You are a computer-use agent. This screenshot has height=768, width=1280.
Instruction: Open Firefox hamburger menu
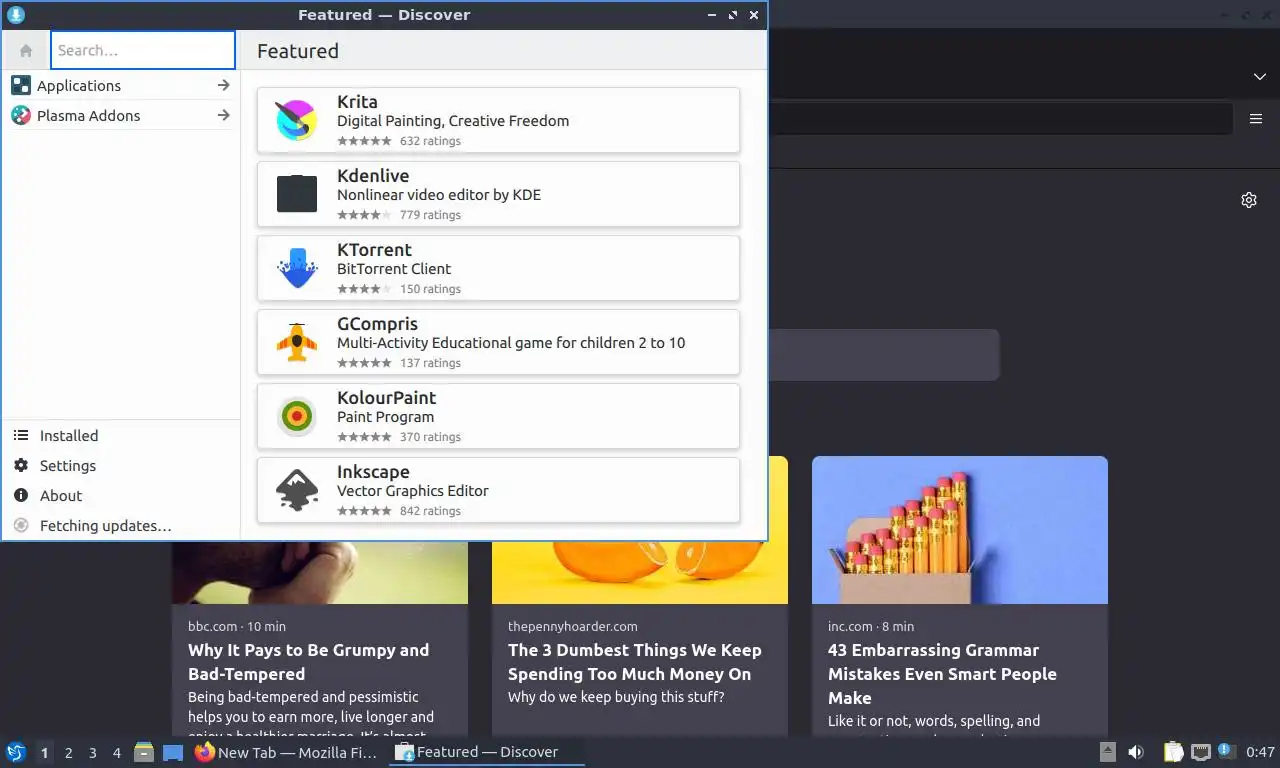pos(1256,119)
